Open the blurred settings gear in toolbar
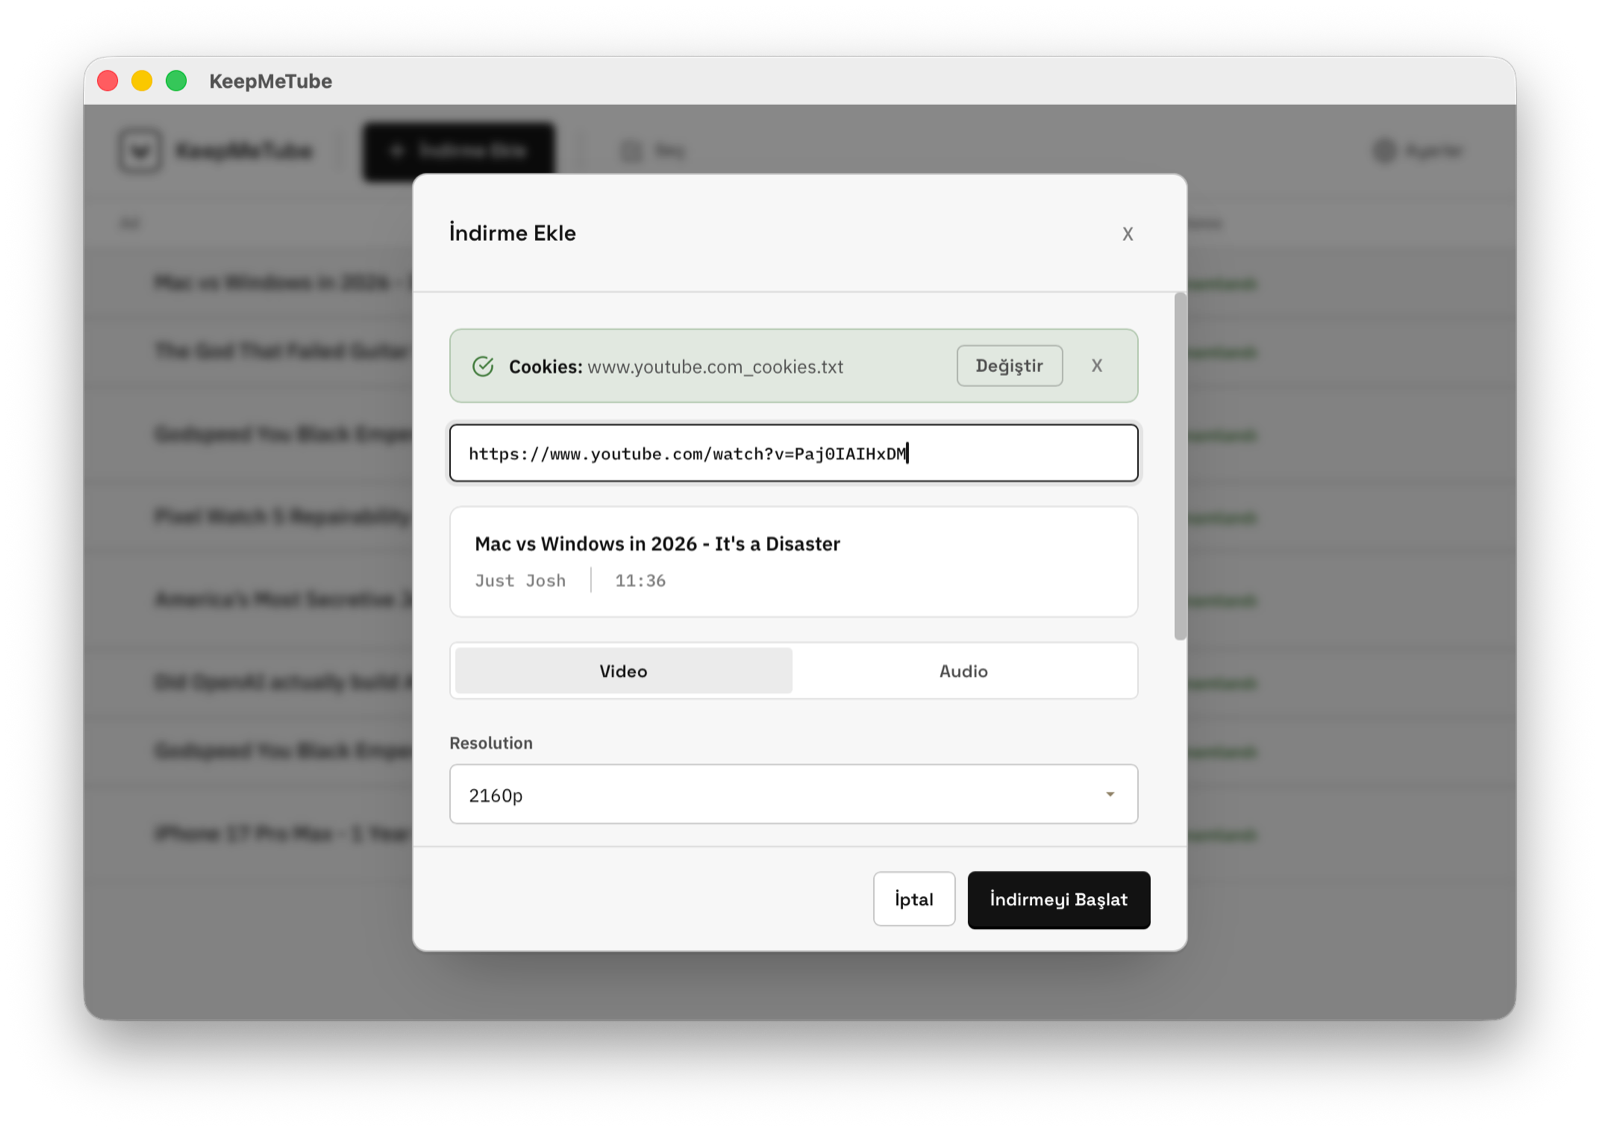 (x=1384, y=151)
